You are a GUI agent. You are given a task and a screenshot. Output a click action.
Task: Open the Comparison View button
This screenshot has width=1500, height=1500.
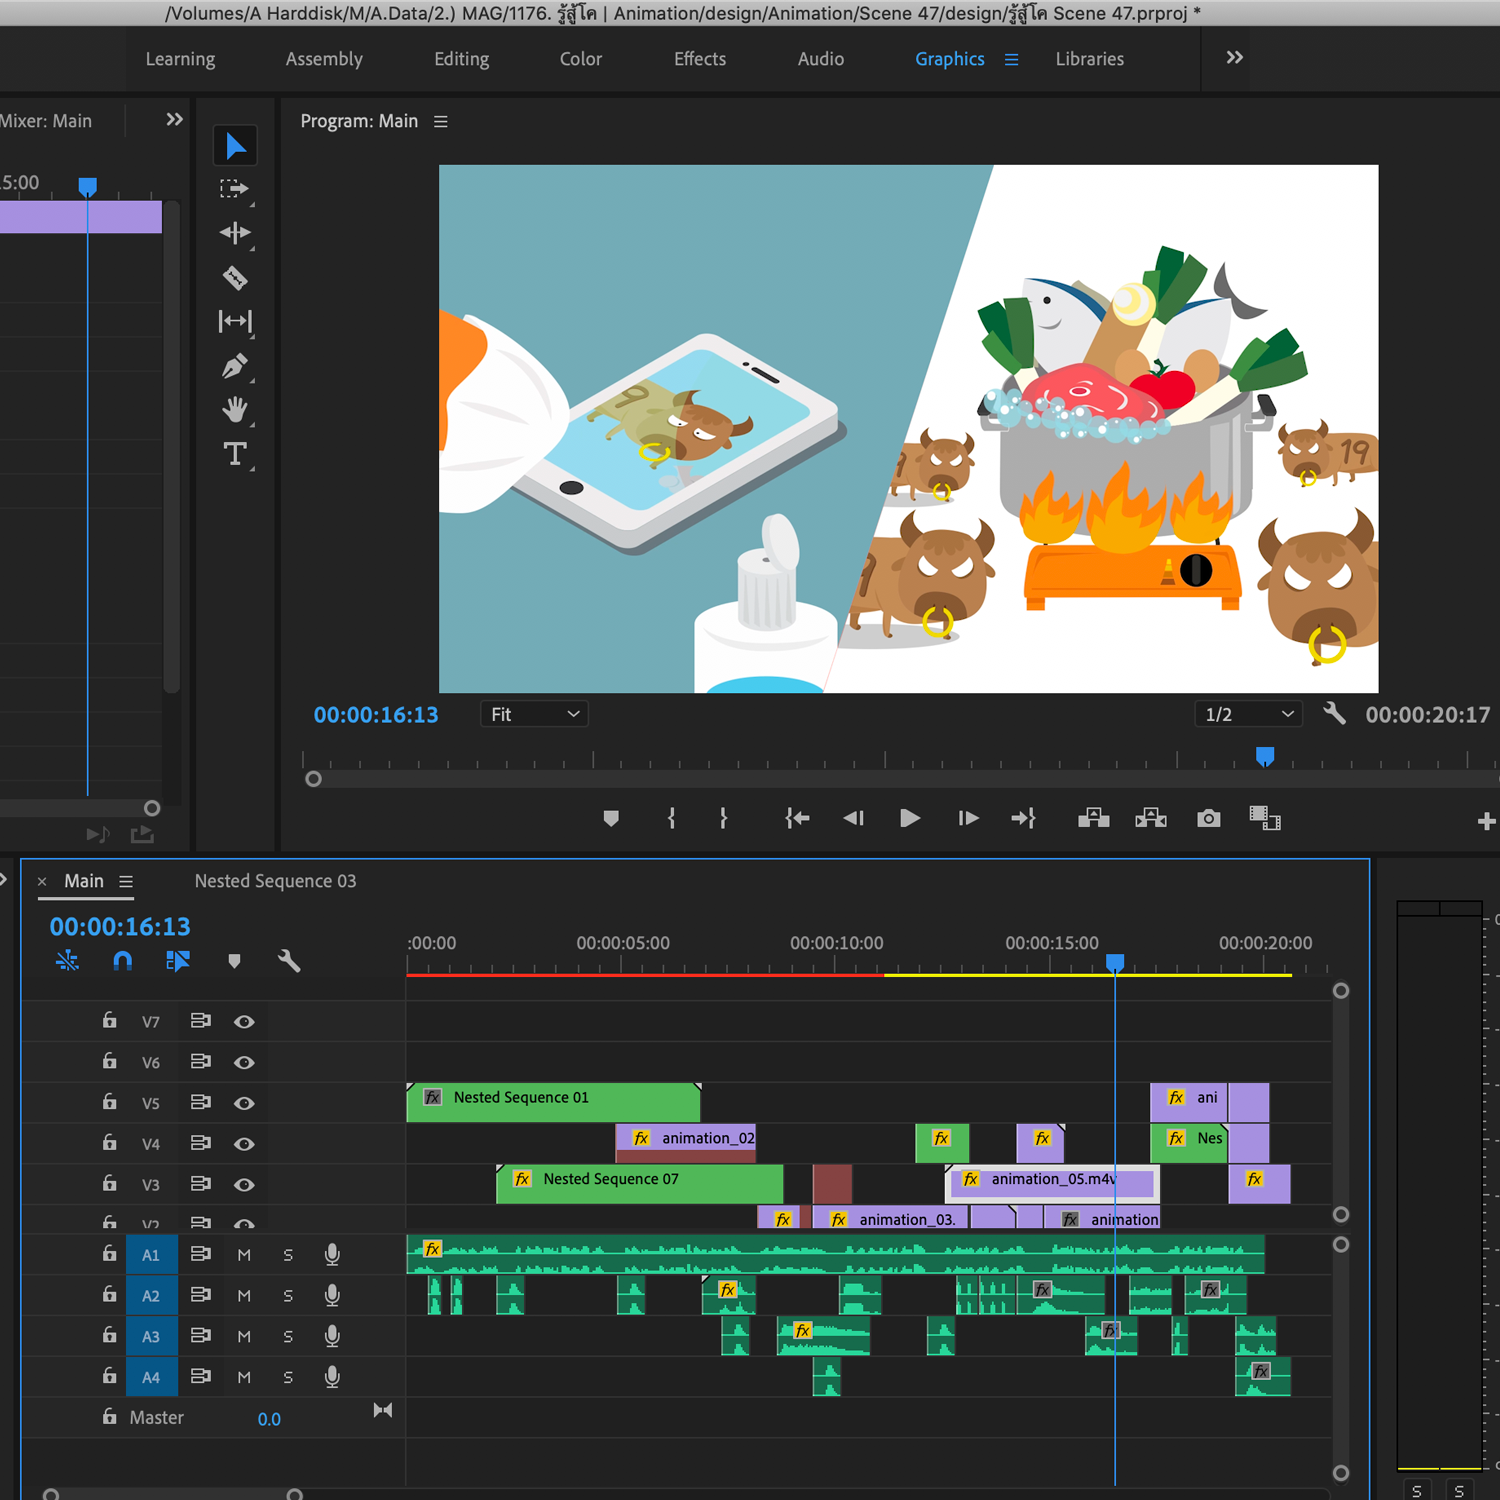pyautogui.click(x=1265, y=818)
